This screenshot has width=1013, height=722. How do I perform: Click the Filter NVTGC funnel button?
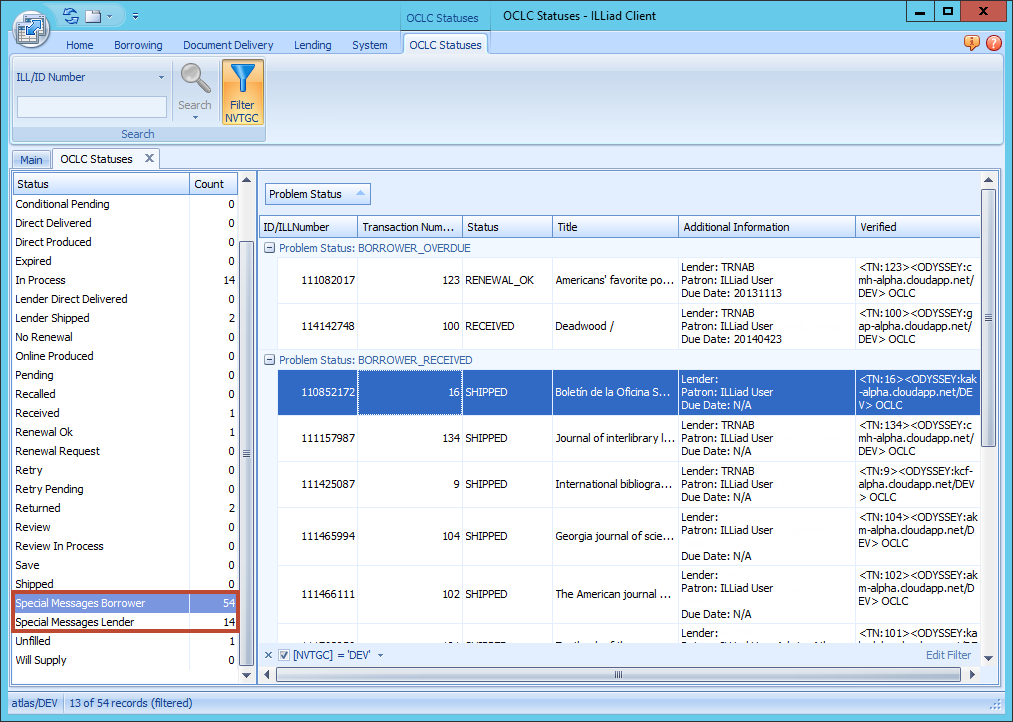tap(242, 92)
